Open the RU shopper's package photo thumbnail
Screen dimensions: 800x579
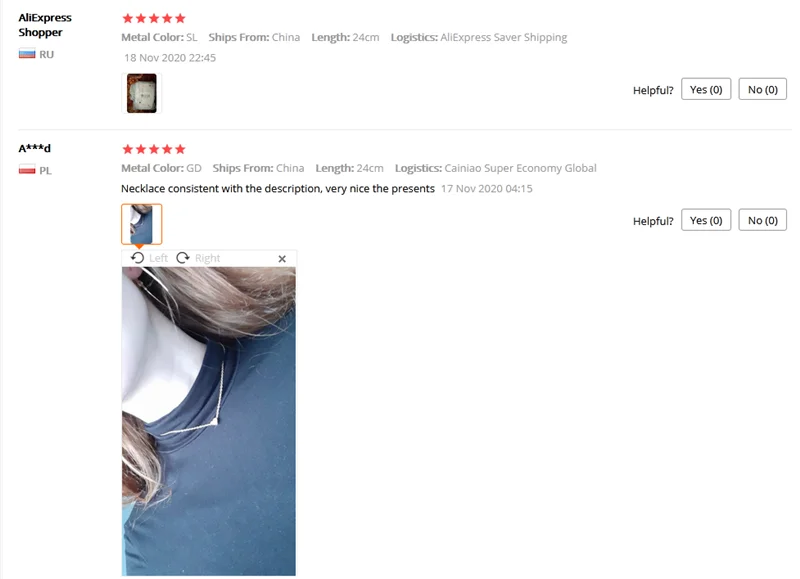click(142, 93)
